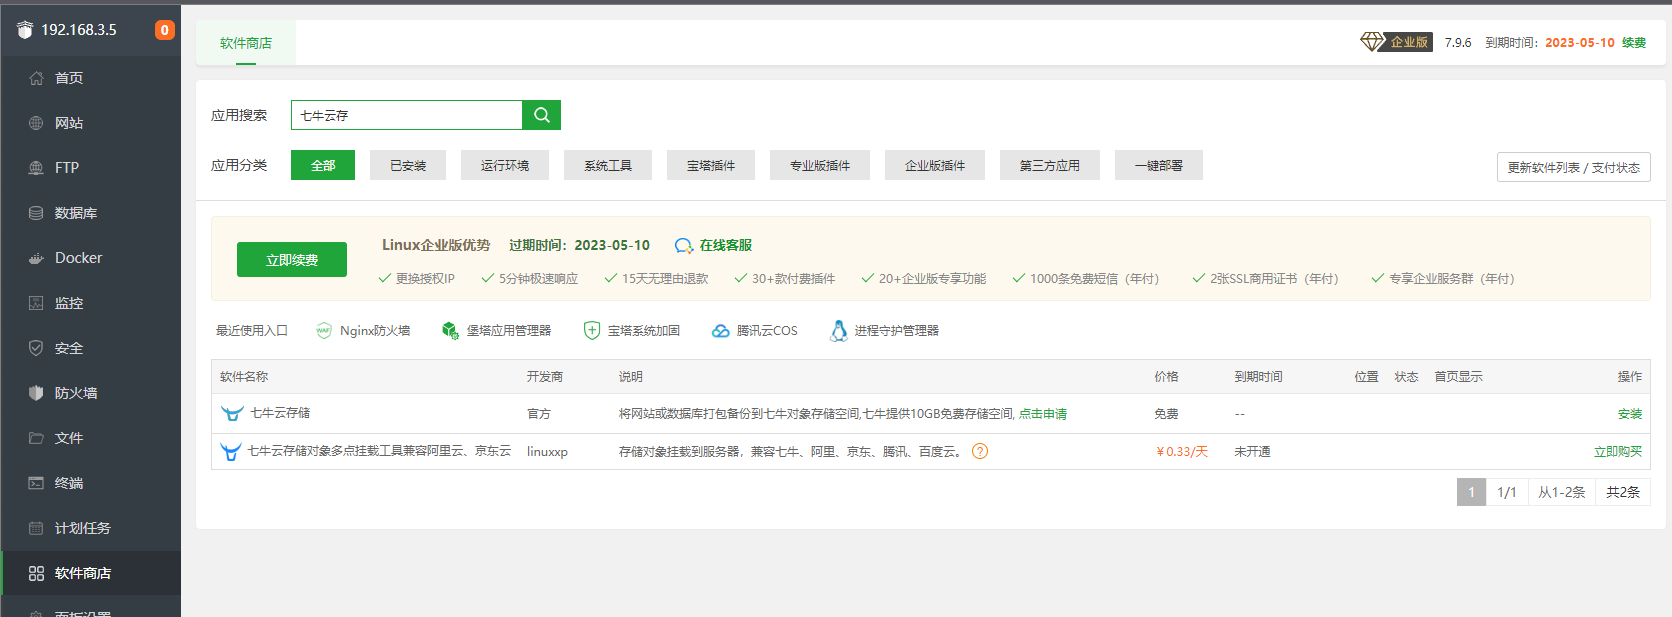Click the home icon beside 首页

[x=36, y=78]
